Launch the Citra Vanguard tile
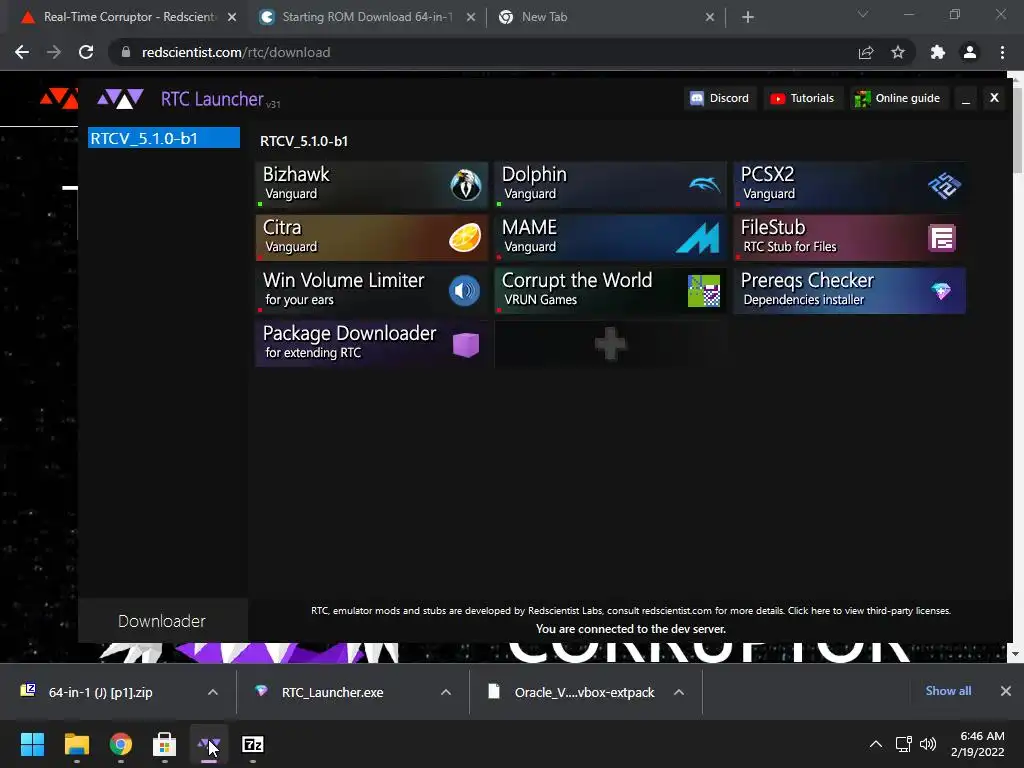The height and width of the screenshot is (768, 1024). [x=372, y=238]
